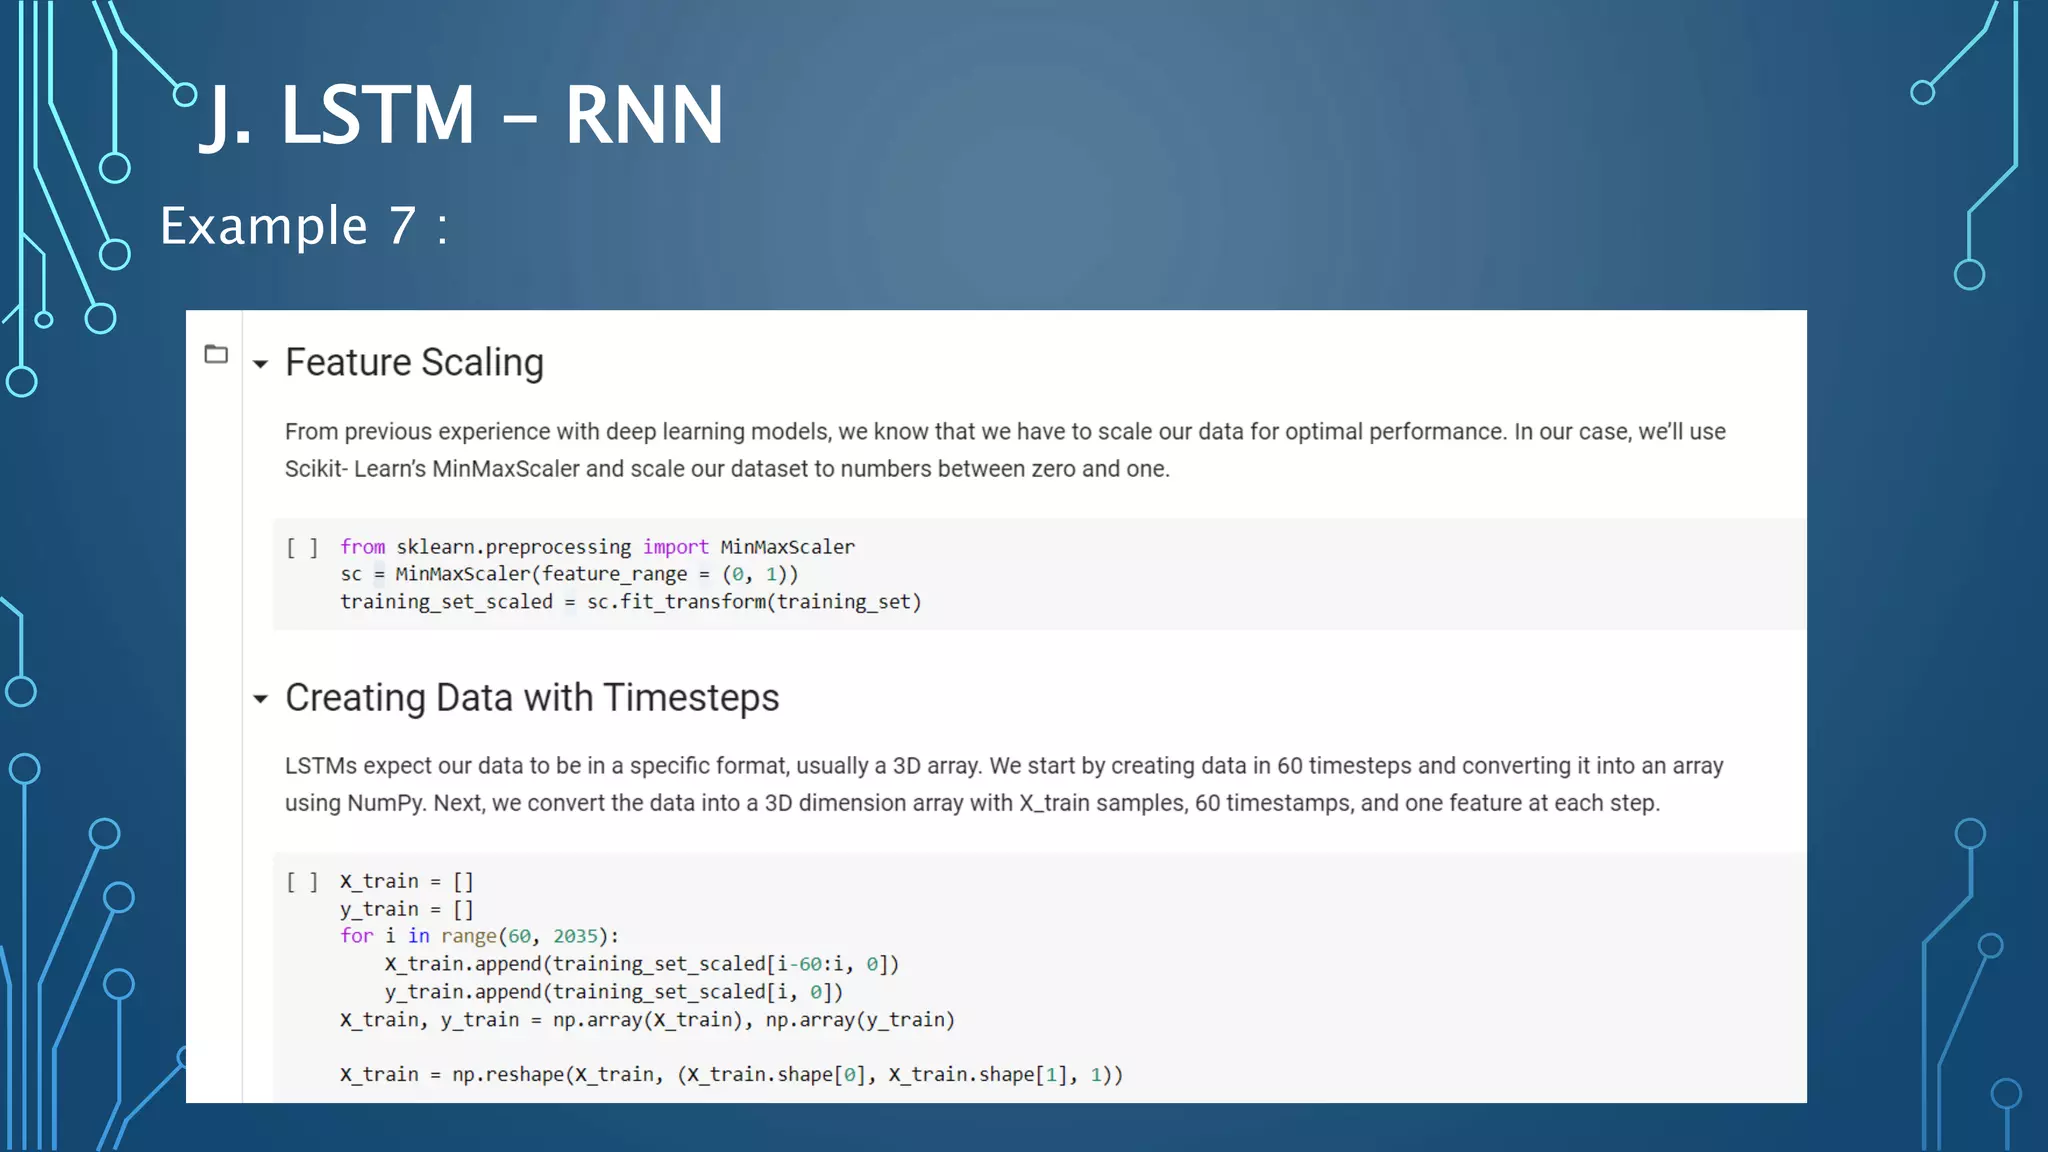Click the np.reshape code line
Image resolution: width=2048 pixels, height=1152 pixels.
731,1075
